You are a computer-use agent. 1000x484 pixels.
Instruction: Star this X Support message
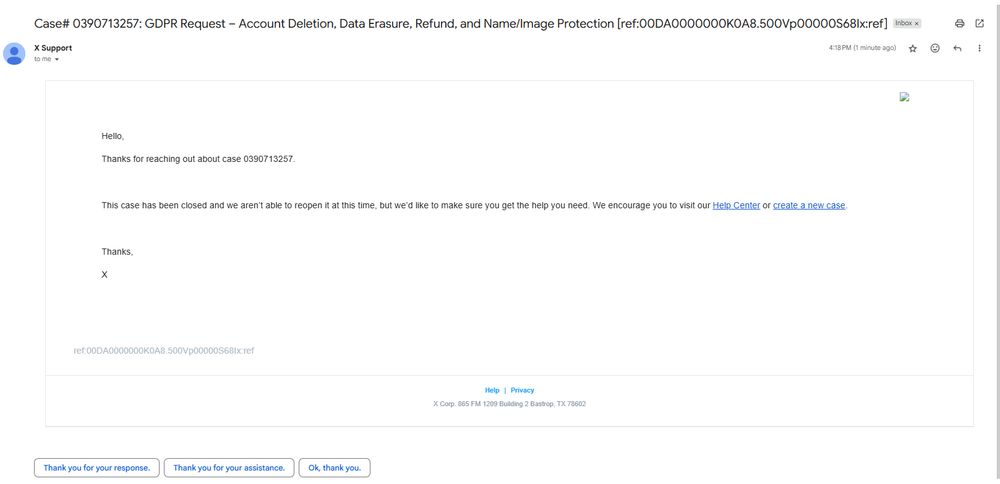[x=913, y=48]
